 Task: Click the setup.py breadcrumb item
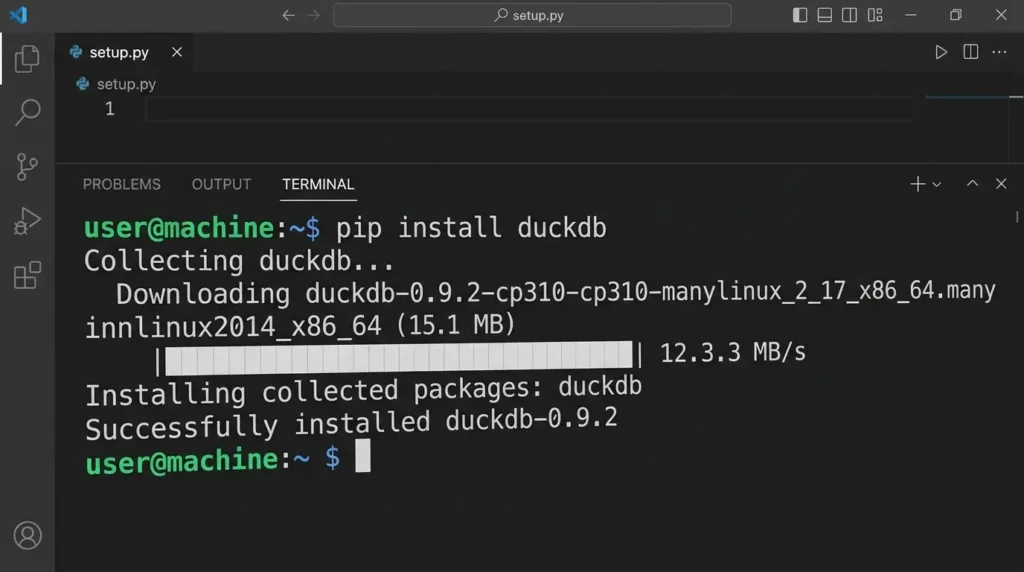click(116, 84)
